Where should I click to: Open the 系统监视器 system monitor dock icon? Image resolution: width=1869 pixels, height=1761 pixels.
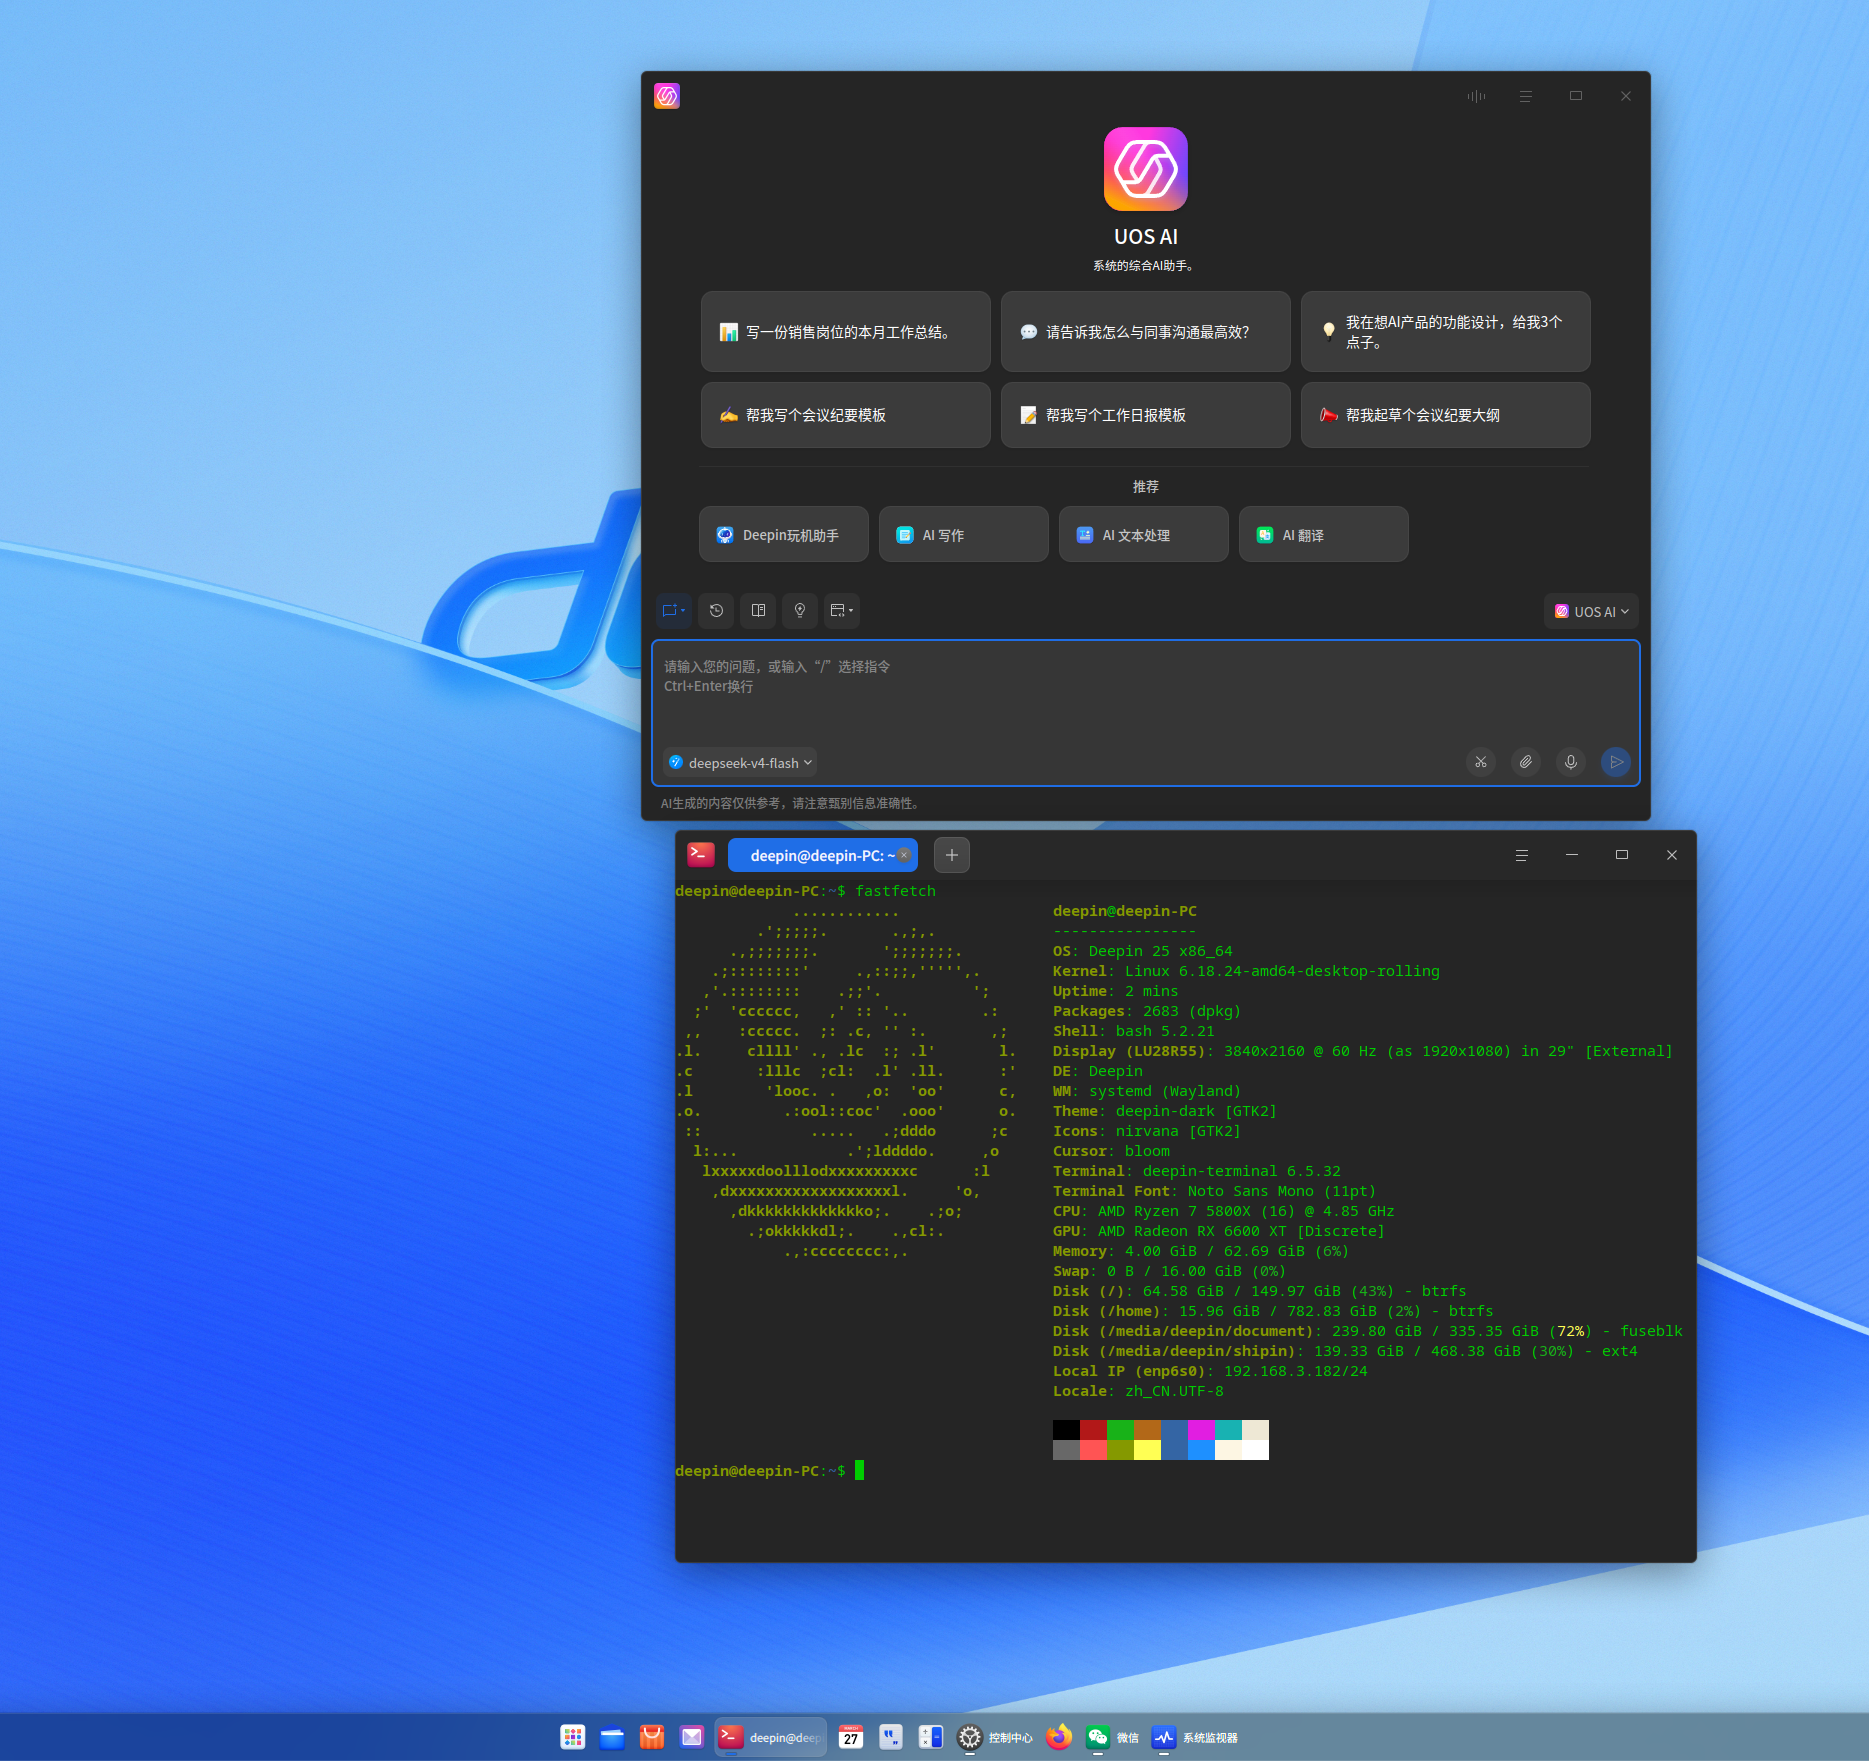point(1164,1738)
